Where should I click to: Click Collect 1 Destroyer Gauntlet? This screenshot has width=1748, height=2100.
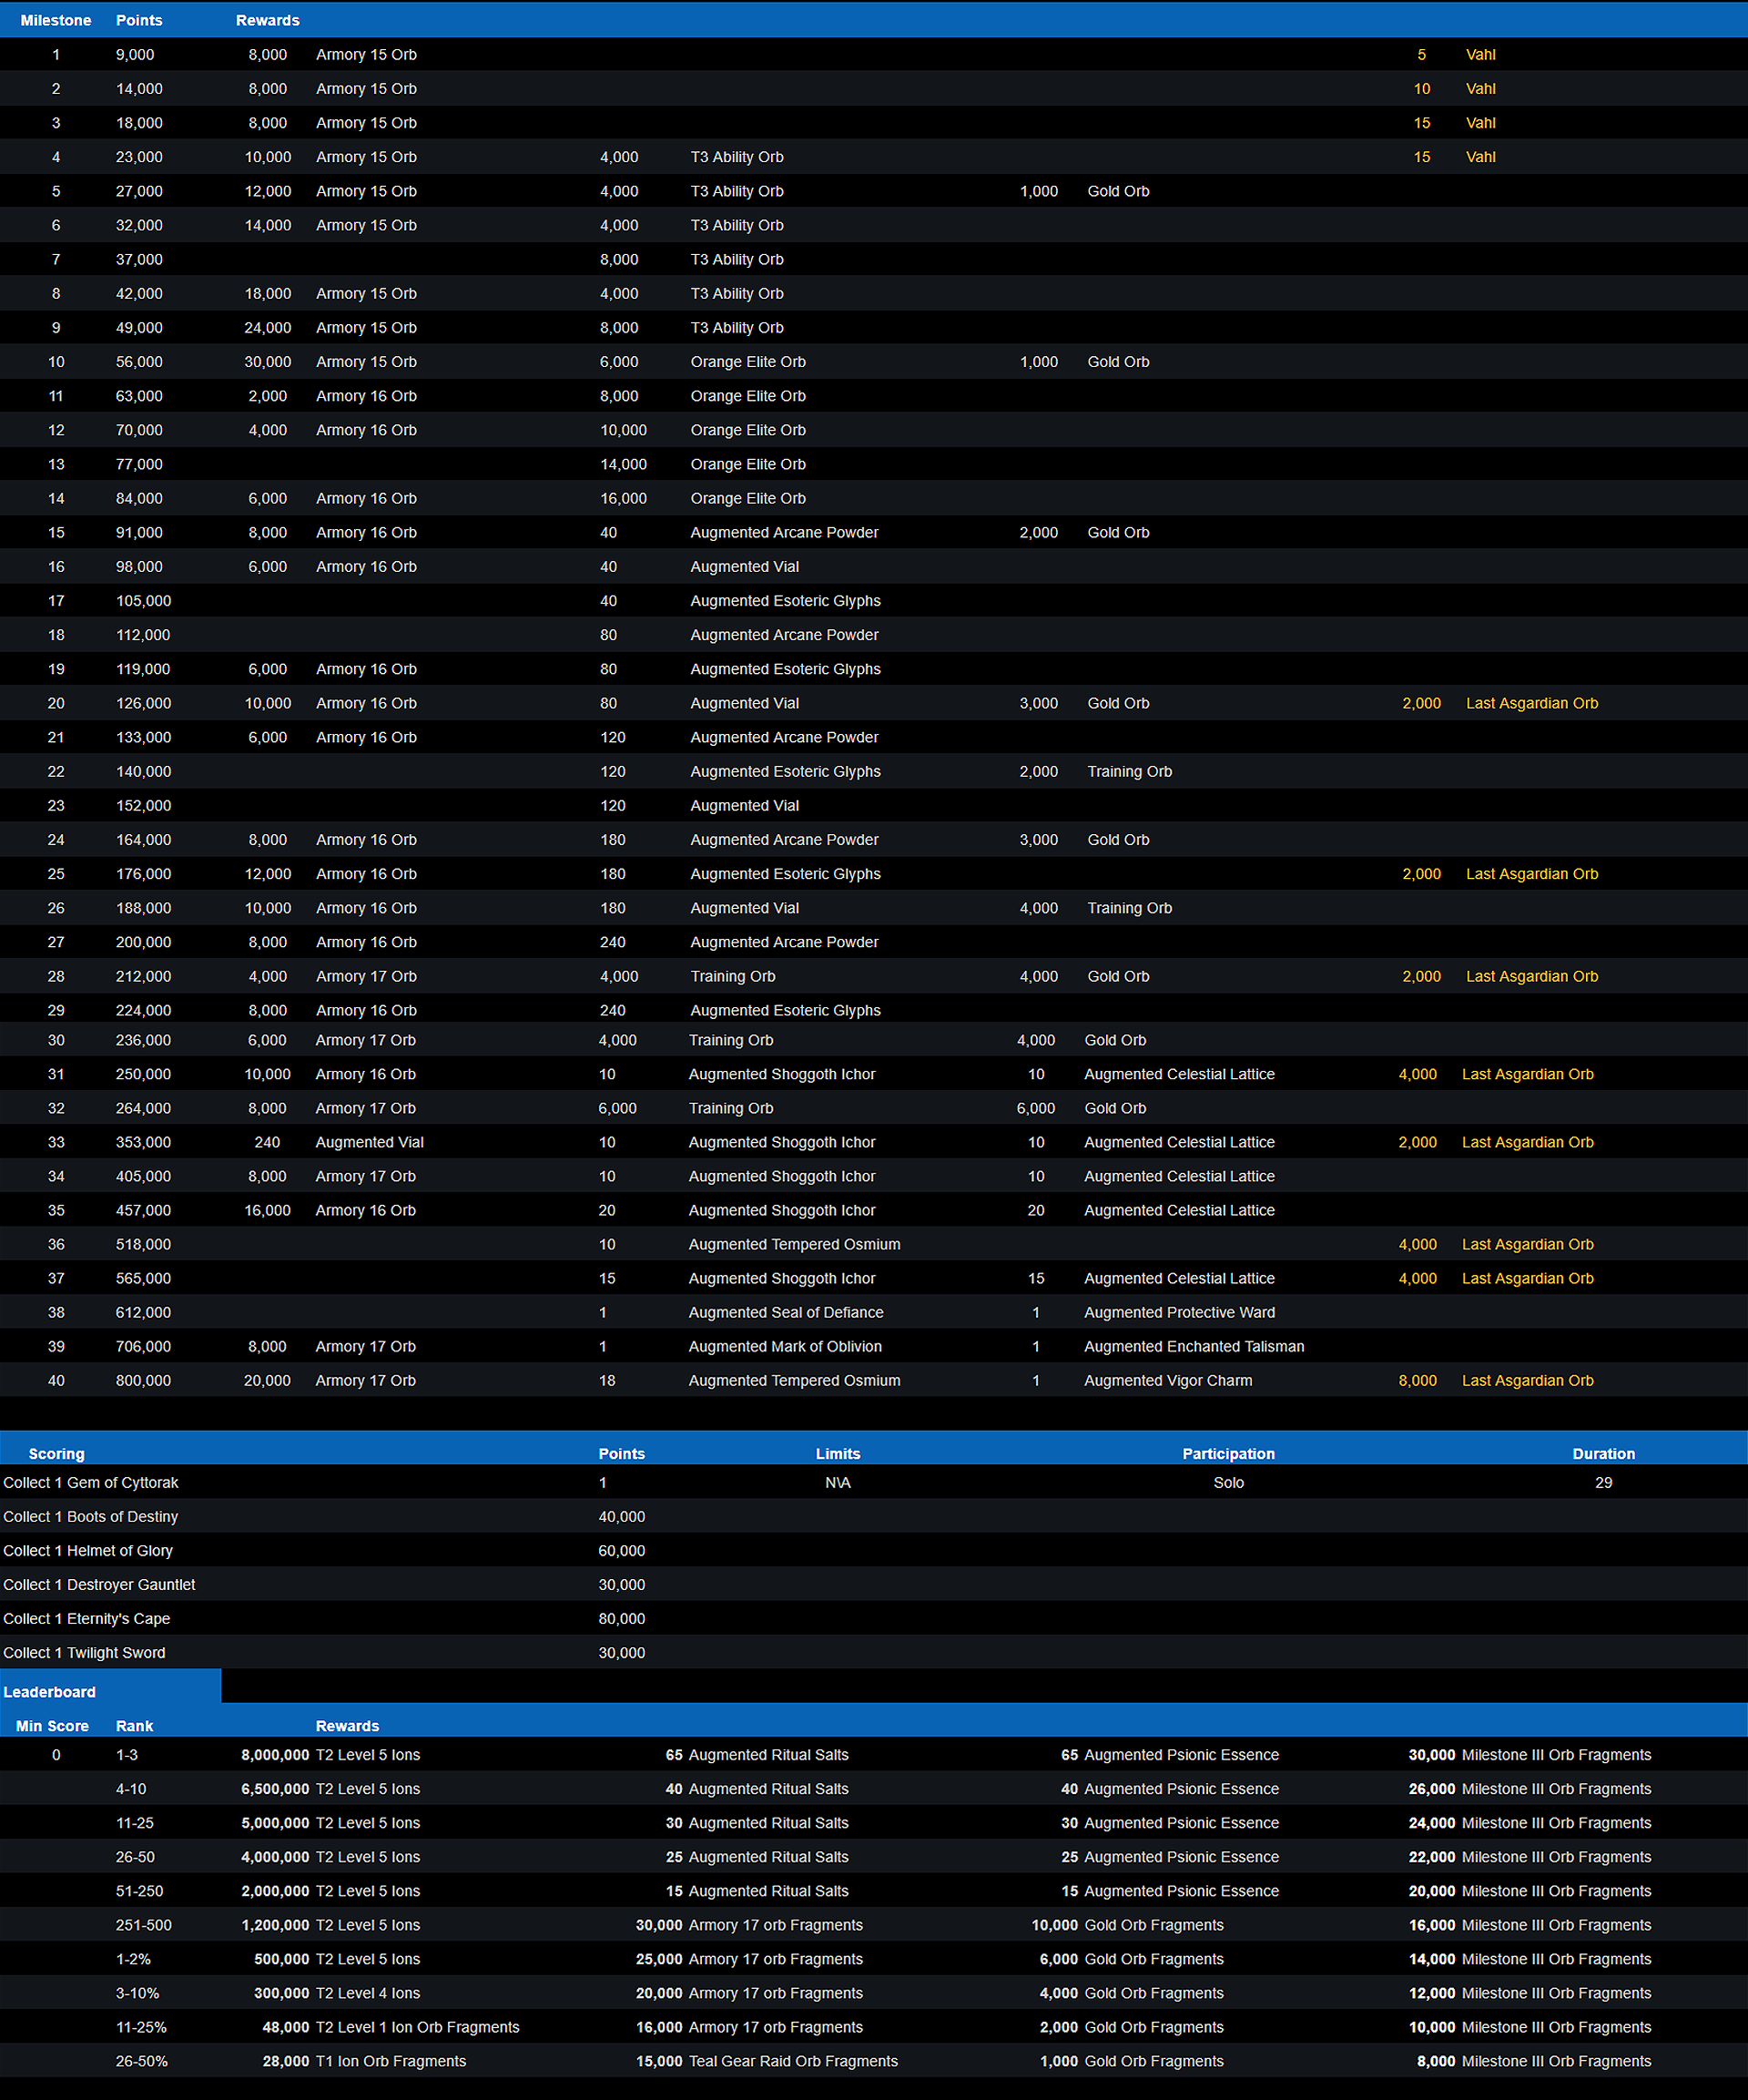(x=99, y=1584)
